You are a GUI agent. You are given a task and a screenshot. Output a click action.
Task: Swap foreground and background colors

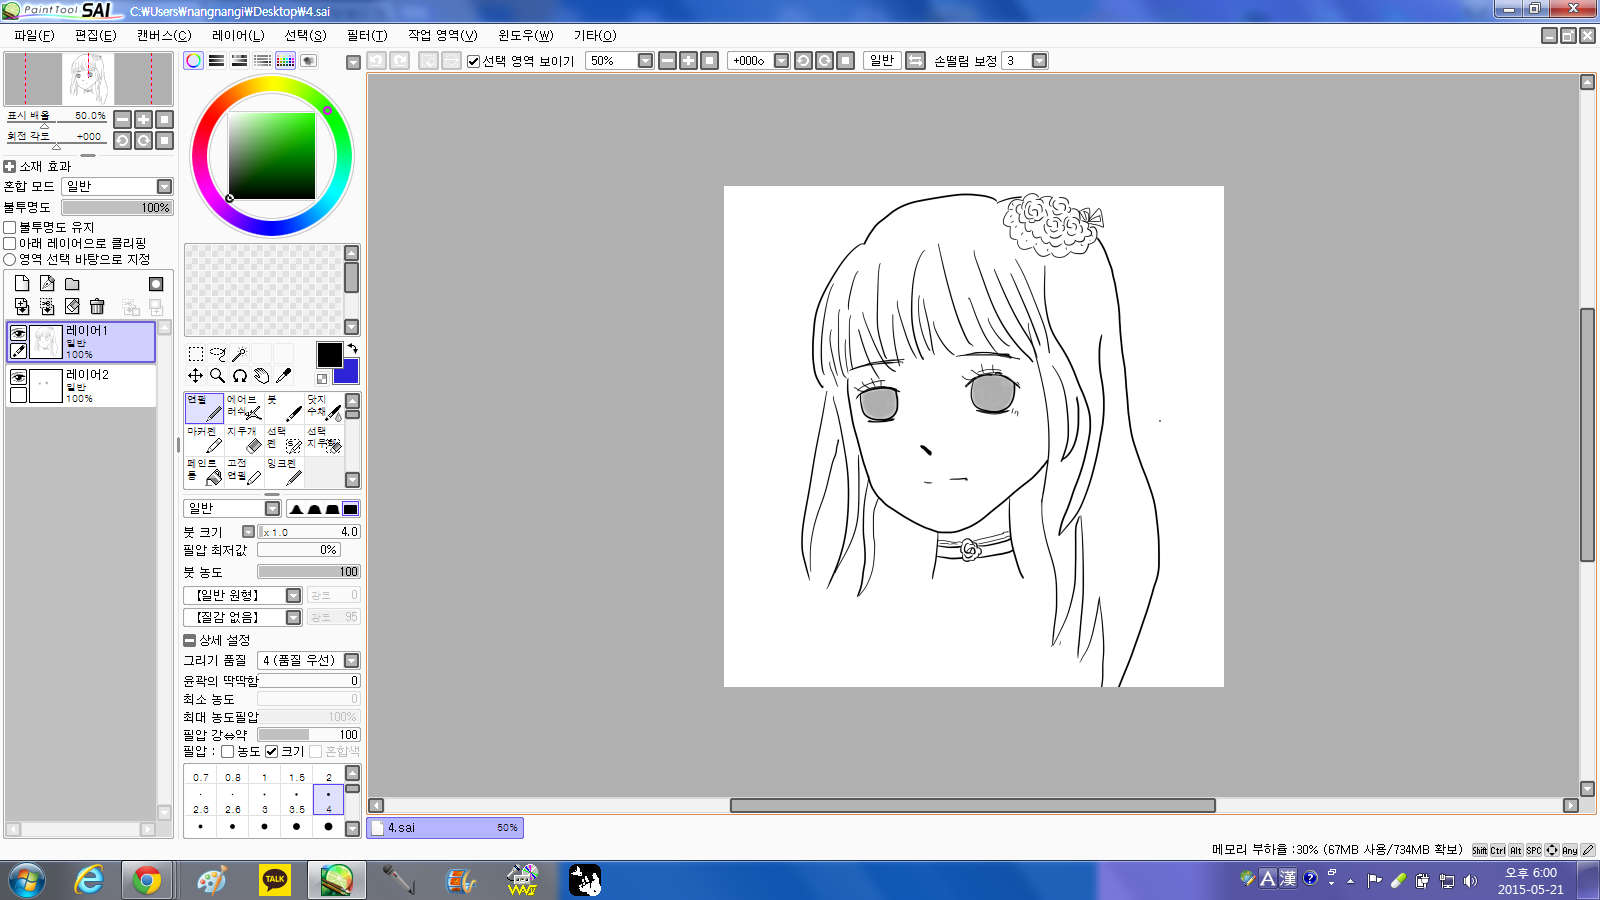[352, 349]
